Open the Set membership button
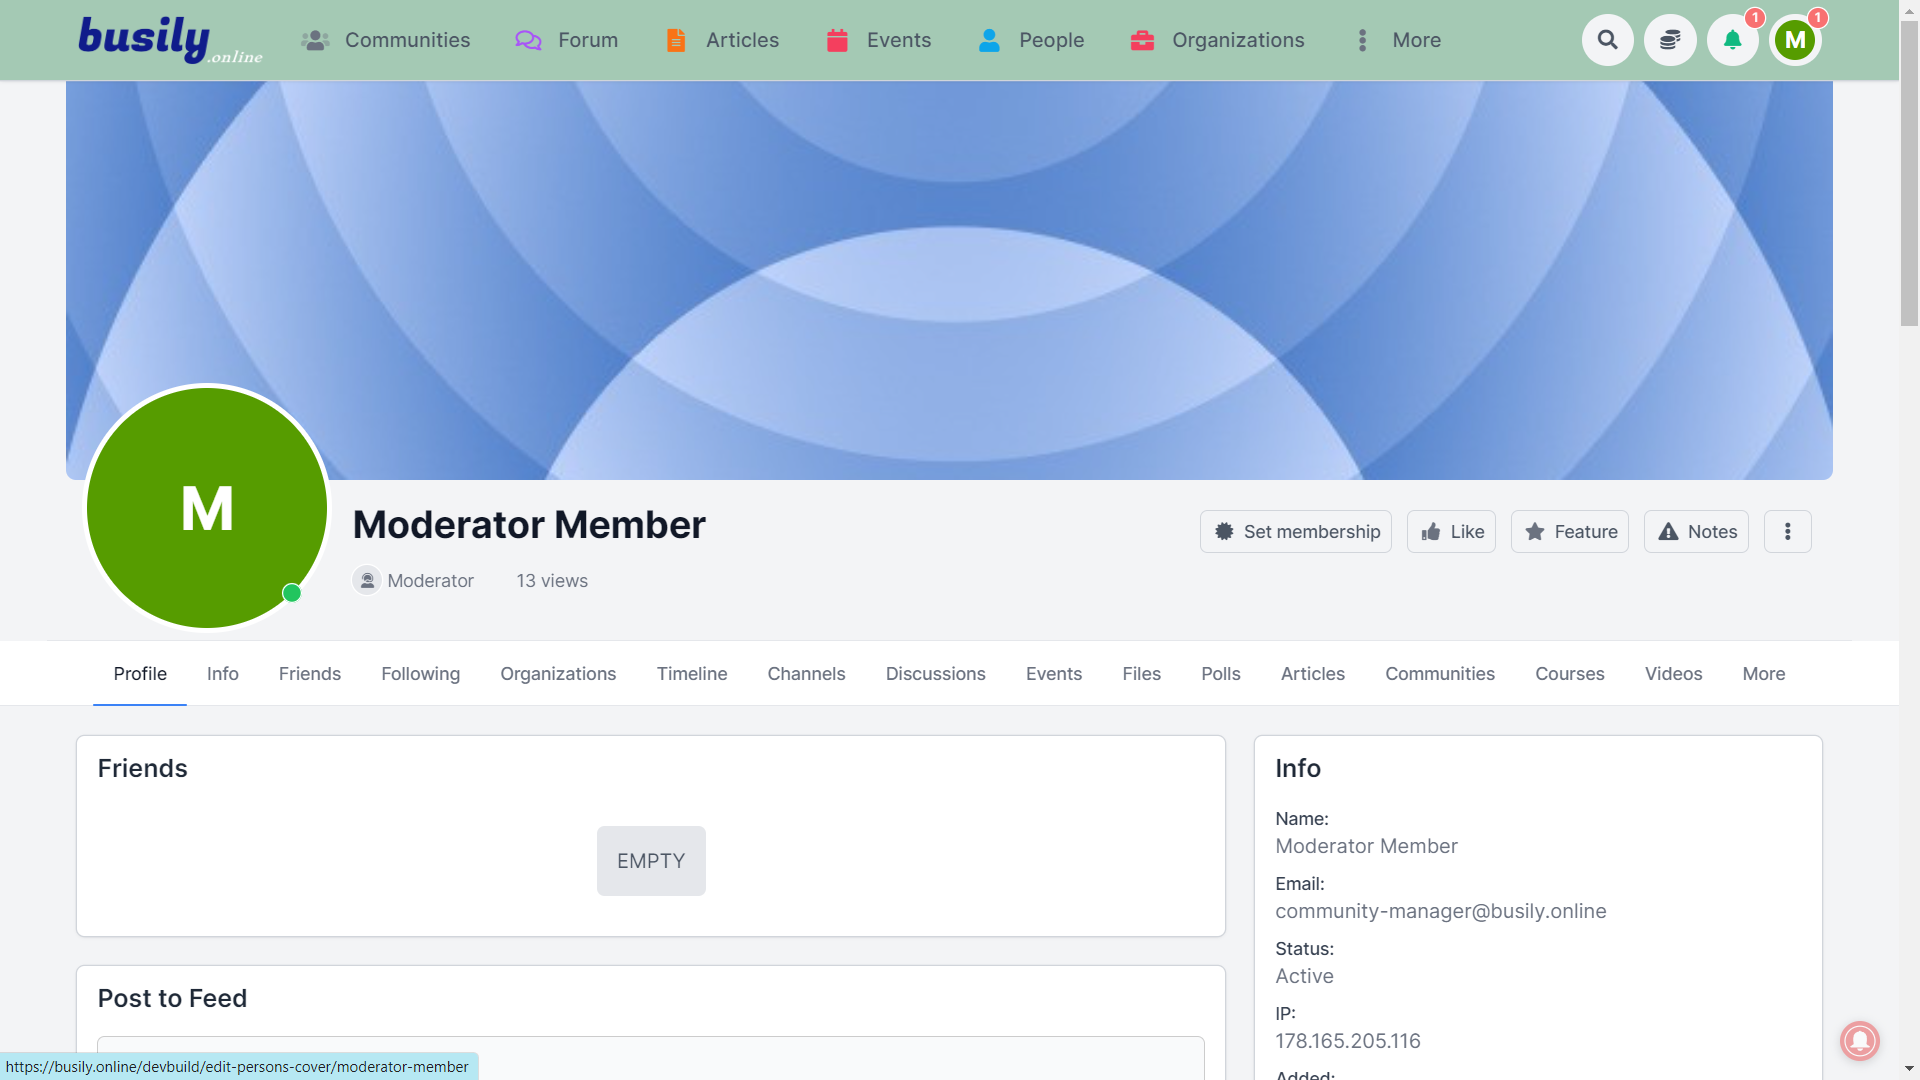Screen dimensions: 1920x1080 coord(1295,532)
